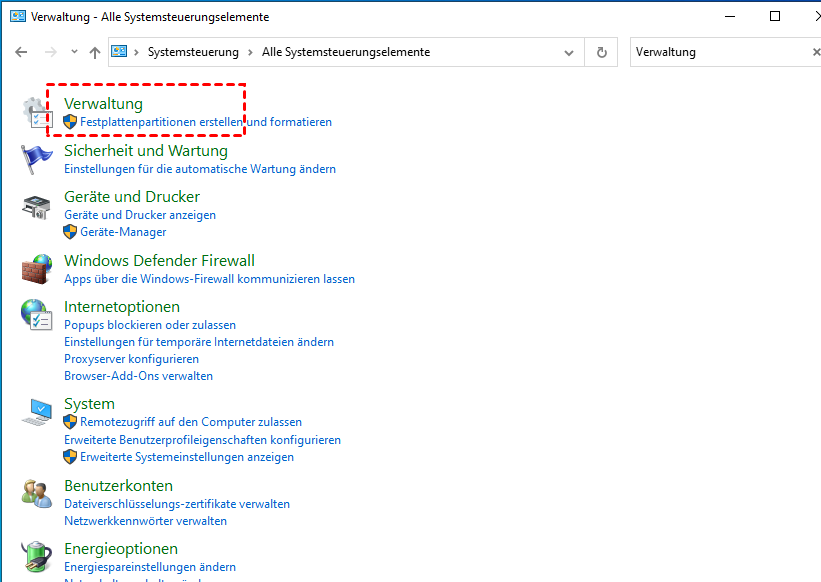Click the Benutzerkonten people icon

click(36, 494)
